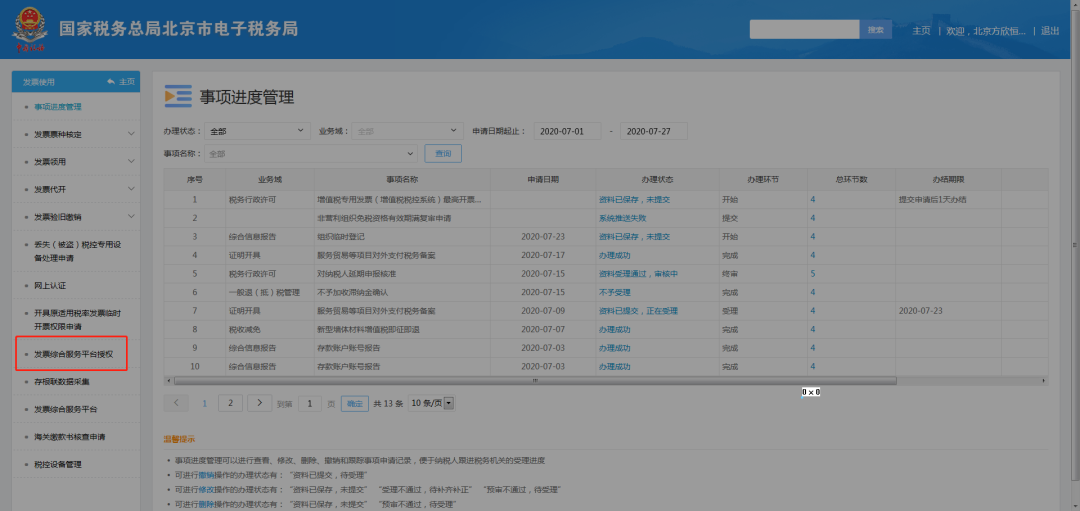The width and height of the screenshot is (1080, 511).
Task: Click total steps 5 link in row 5
Action: point(813,273)
